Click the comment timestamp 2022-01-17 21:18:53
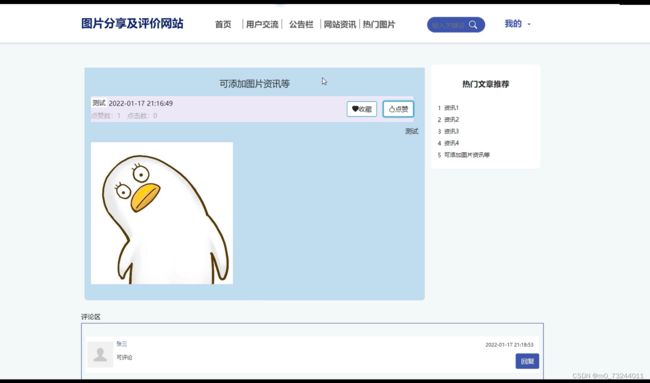This screenshot has width=650, height=383. (509, 345)
